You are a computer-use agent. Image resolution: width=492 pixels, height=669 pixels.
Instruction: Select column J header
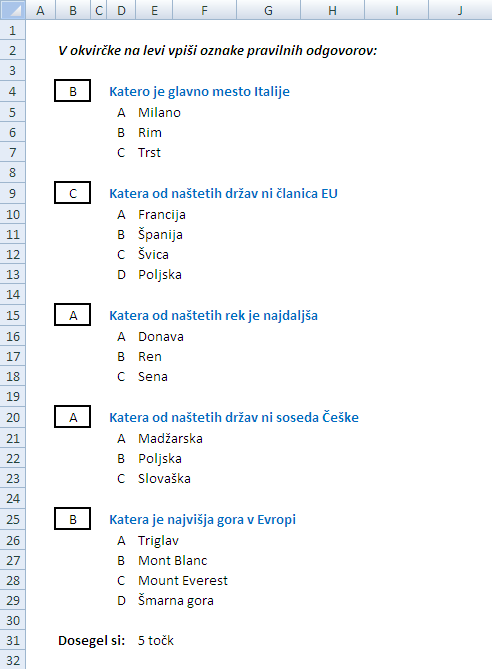pos(460,10)
